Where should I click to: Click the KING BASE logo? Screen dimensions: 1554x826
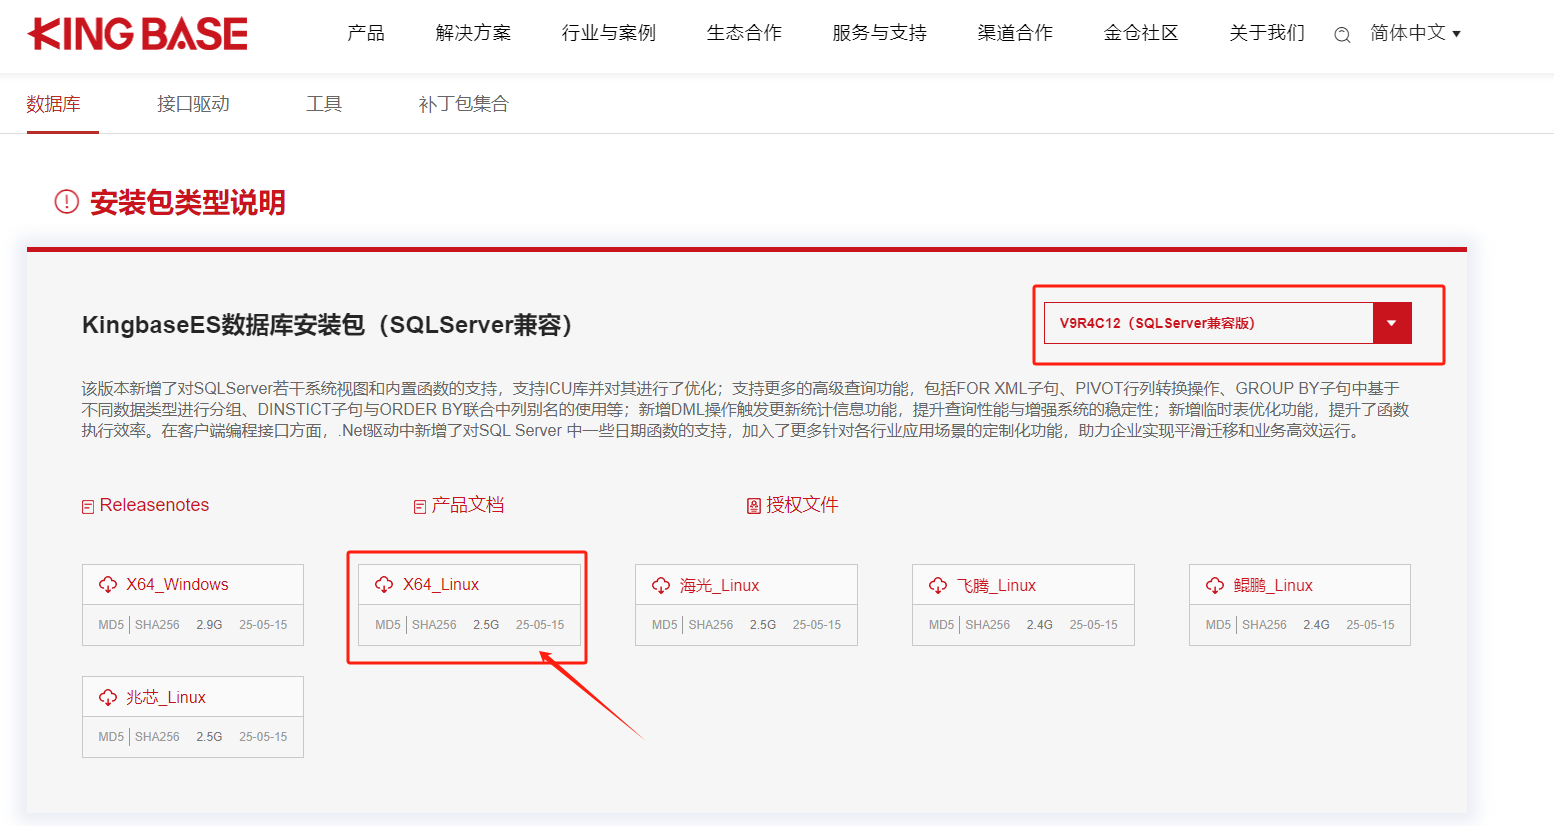pyautogui.click(x=138, y=34)
